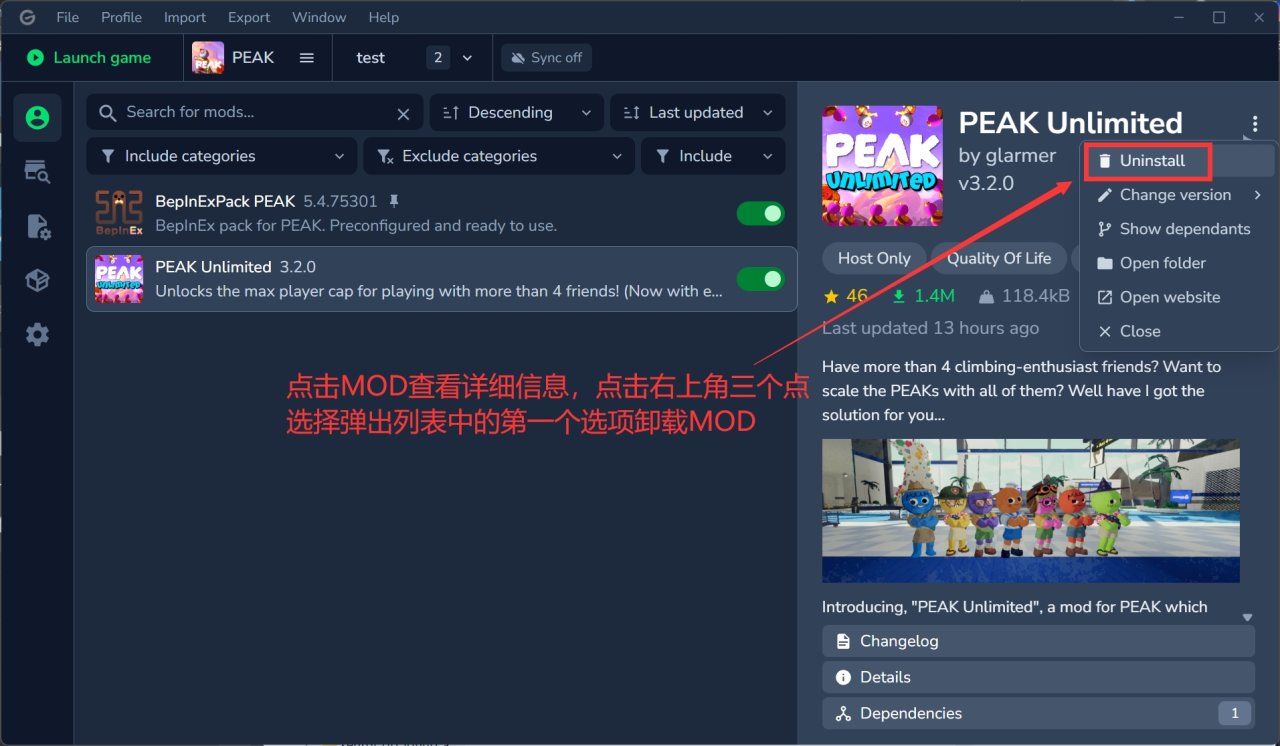The width and height of the screenshot is (1280, 746).
Task: Click the Quality Of Life category tag
Action: pos(999,258)
